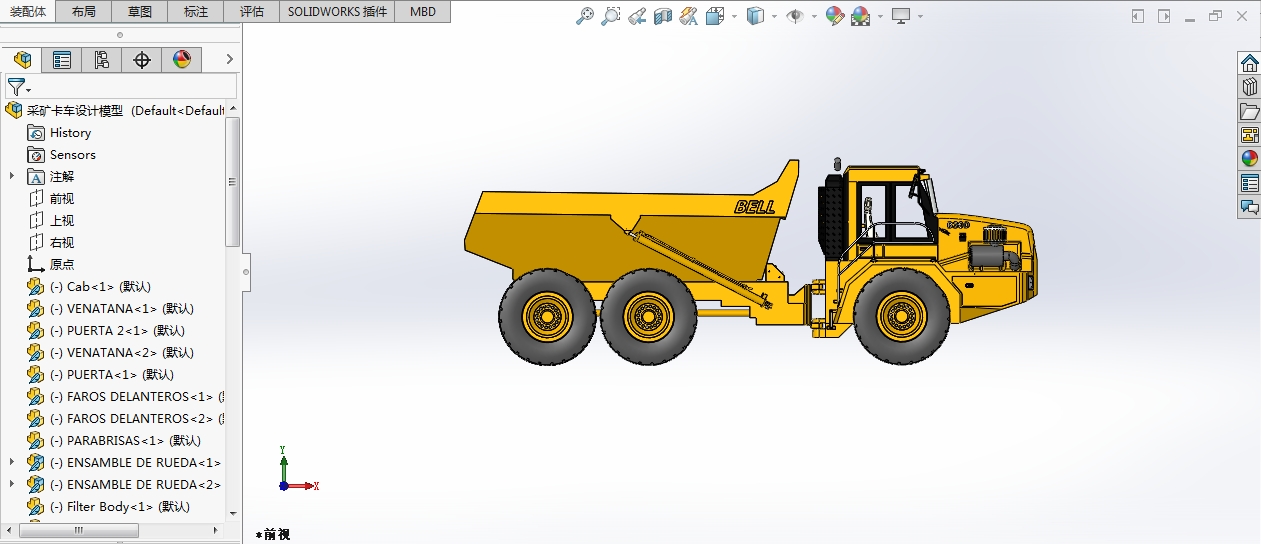
Task: Click the Edit Appearance icon
Action: click(835, 16)
